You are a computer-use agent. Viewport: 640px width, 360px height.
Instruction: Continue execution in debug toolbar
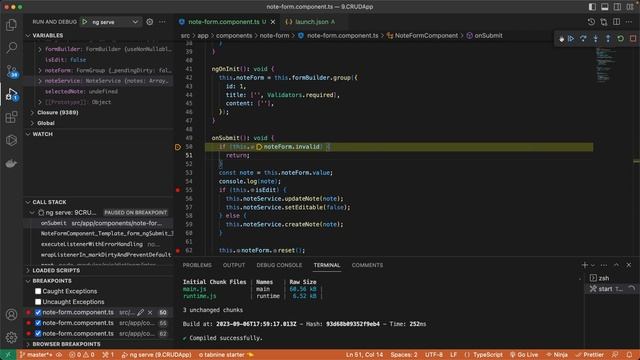[571, 38]
